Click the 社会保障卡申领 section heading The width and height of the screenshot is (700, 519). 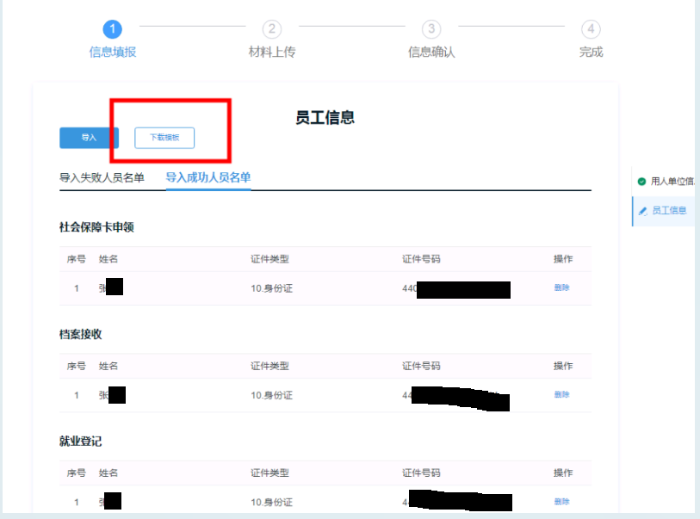pos(97,227)
